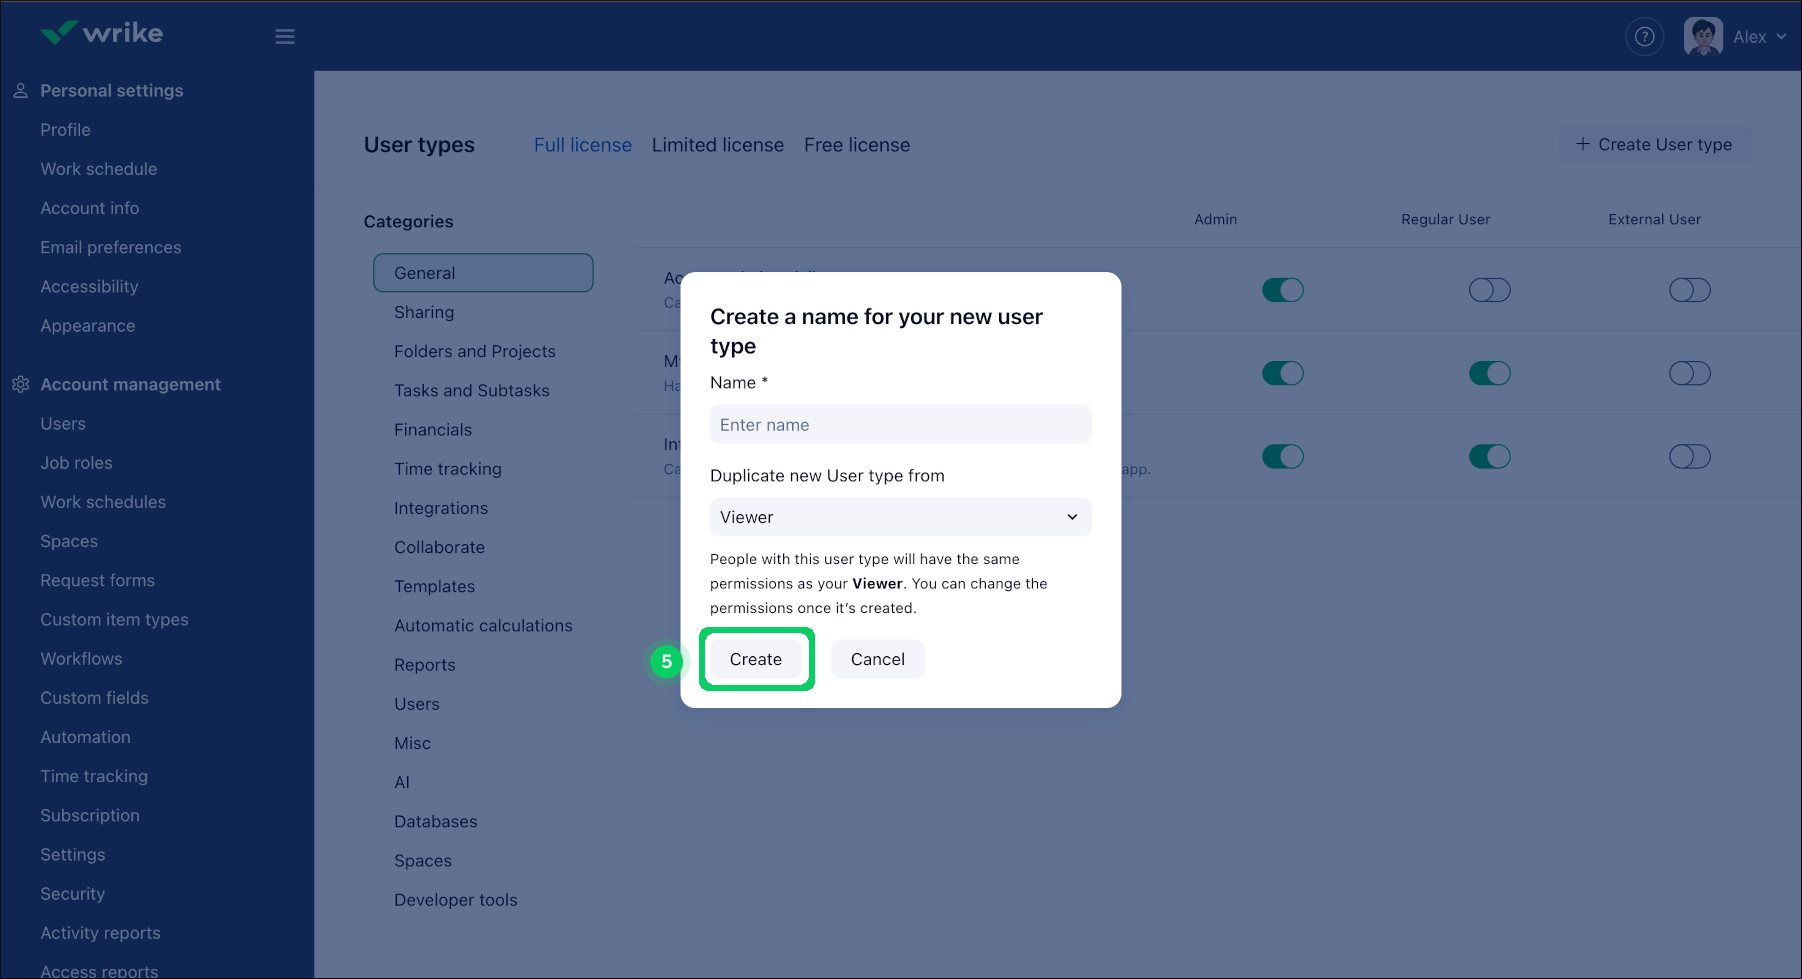Click the Account management gear icon
1802x979 pixels.
point(21,384)
